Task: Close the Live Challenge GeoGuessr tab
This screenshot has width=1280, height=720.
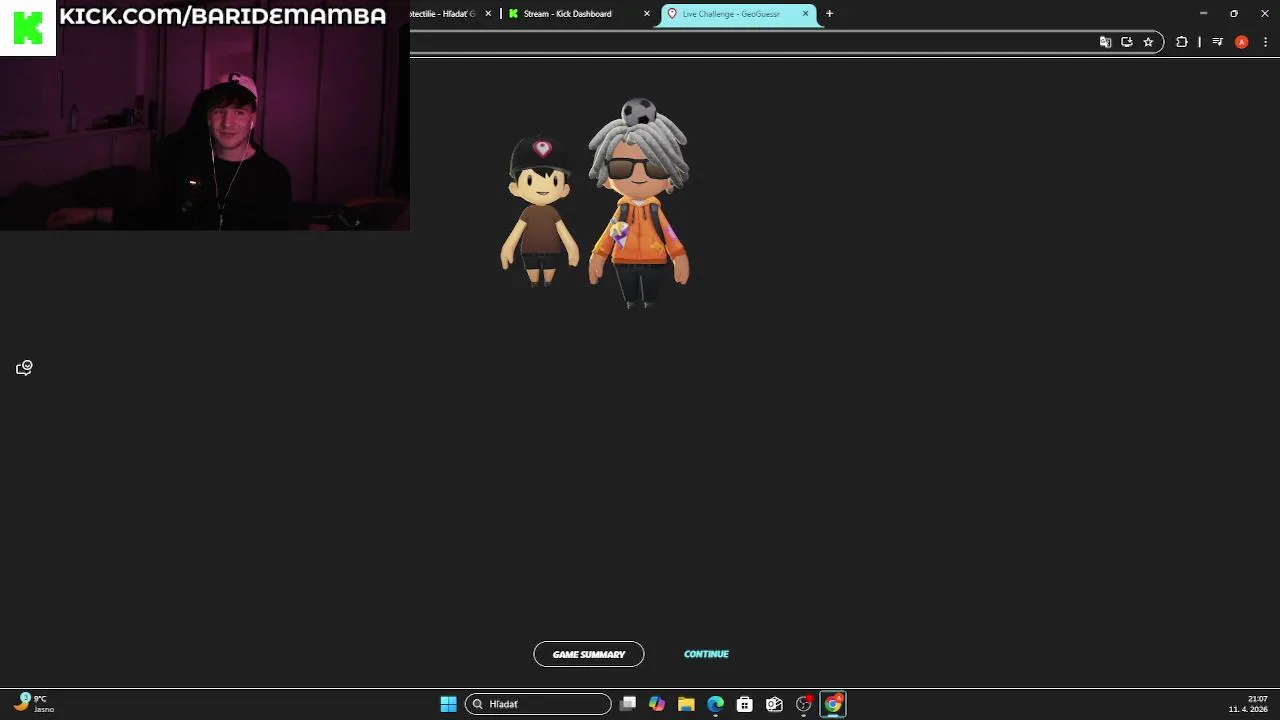Action: tap(805, 14)
